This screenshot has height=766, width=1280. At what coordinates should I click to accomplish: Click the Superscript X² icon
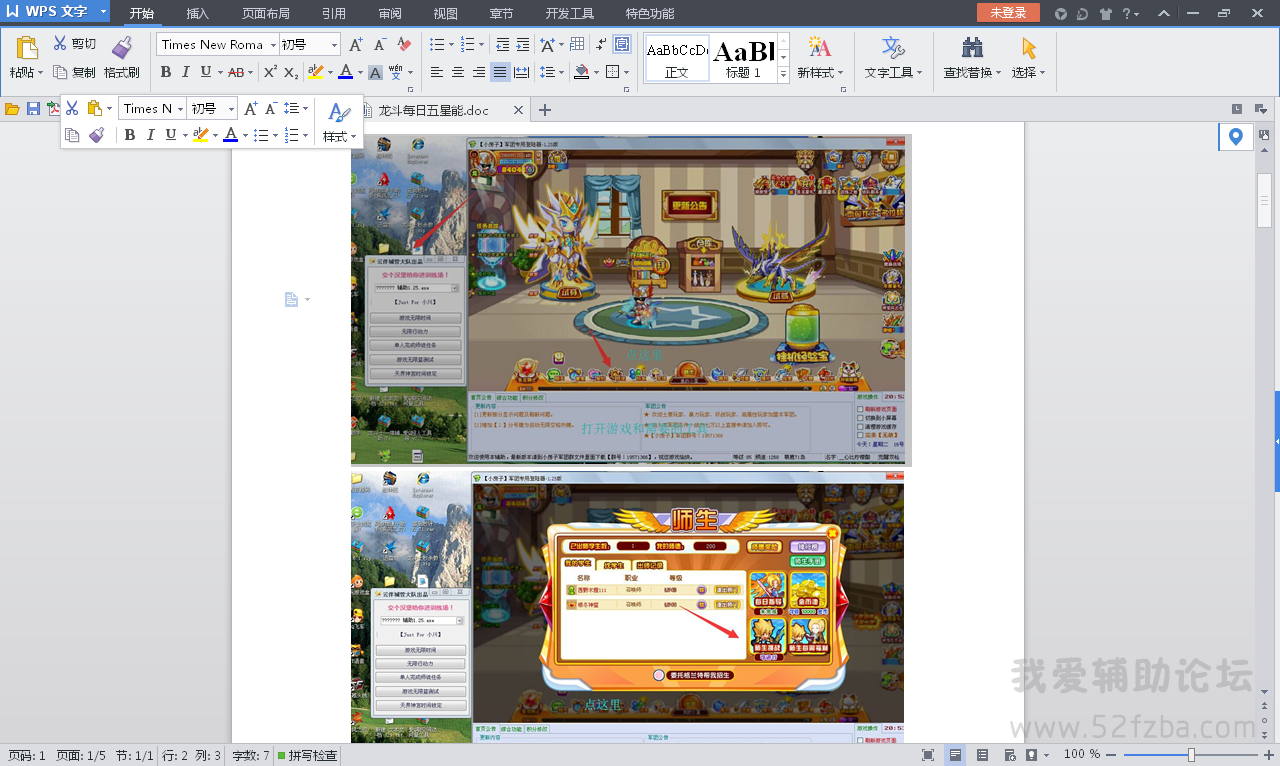click(x=270, y=72)
